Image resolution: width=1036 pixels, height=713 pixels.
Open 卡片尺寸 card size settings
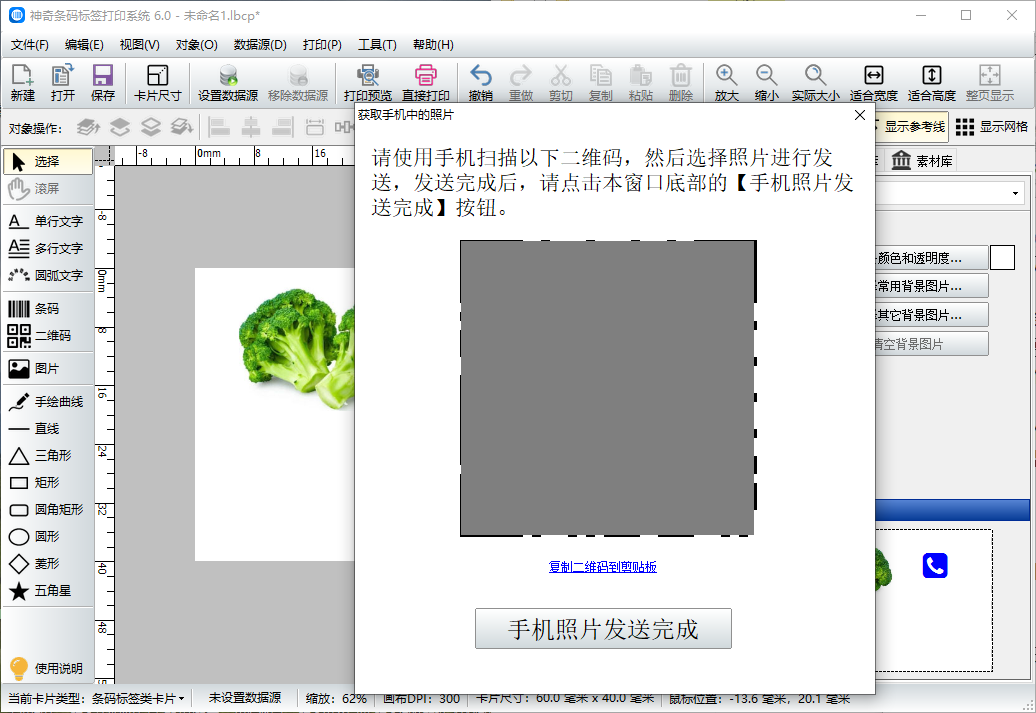[x=157, y=83]
